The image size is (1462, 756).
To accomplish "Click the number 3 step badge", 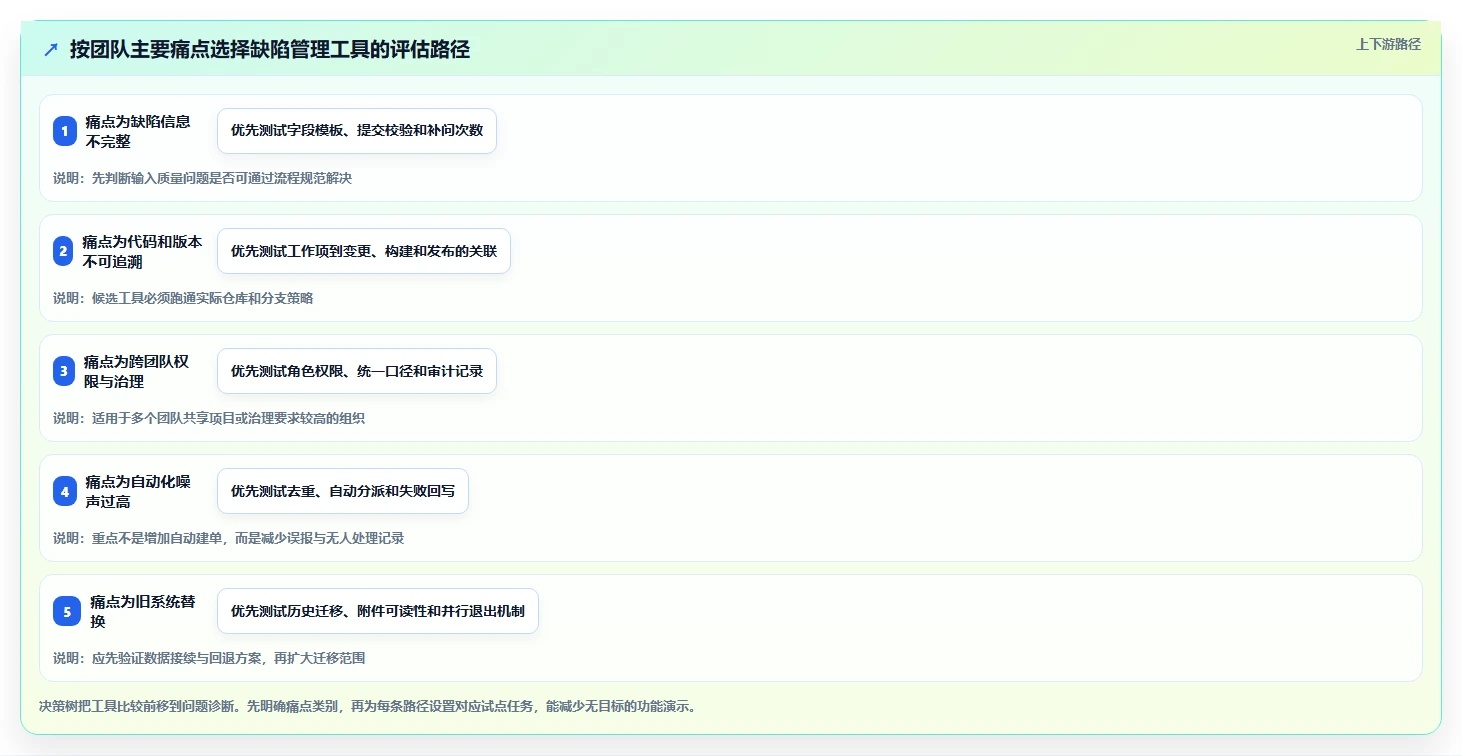I will (x=64, y=371).
